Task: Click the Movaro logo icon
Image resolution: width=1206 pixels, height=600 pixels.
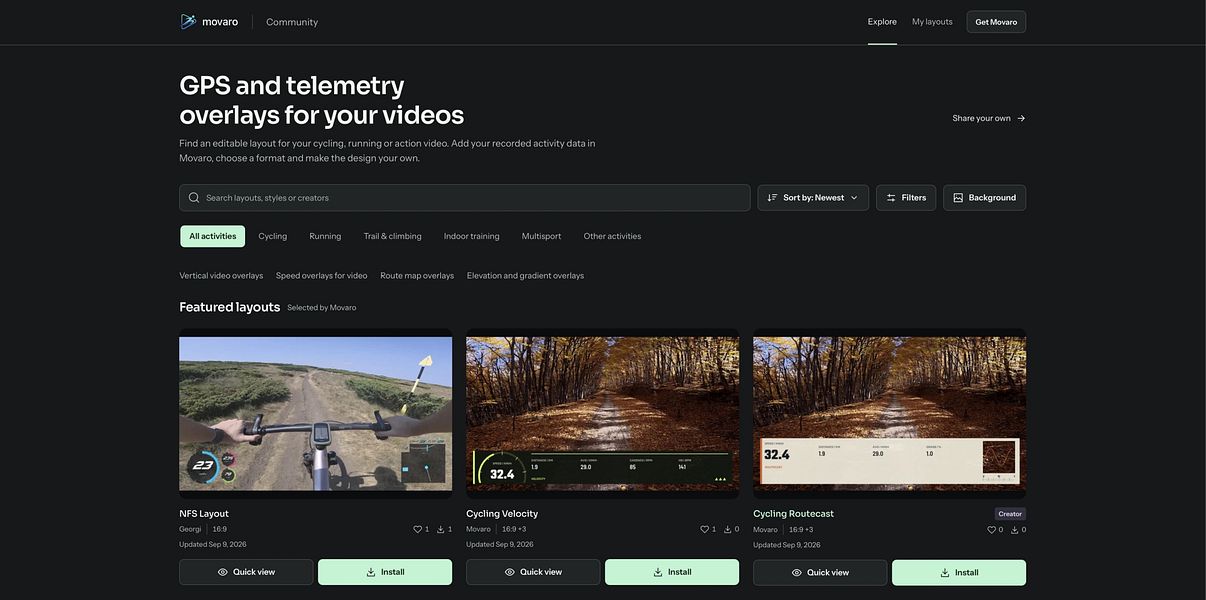Action: tap(188, 21)
